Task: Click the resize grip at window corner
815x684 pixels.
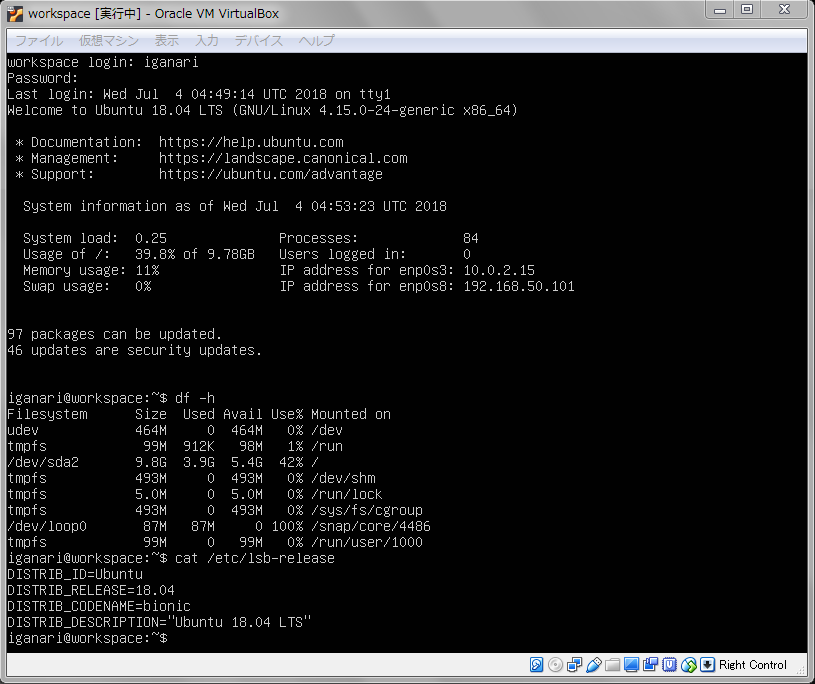Action: (803, 671)
